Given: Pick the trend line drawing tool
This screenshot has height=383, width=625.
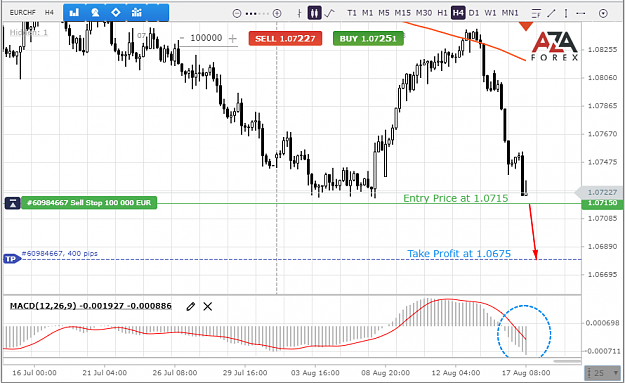Looking at the screenshot, I should [551, 14].
